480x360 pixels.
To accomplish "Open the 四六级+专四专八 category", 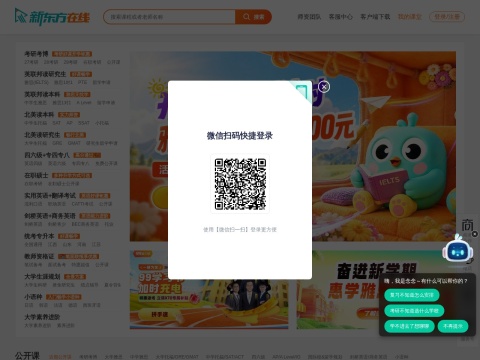I will [x=47, y=155].
